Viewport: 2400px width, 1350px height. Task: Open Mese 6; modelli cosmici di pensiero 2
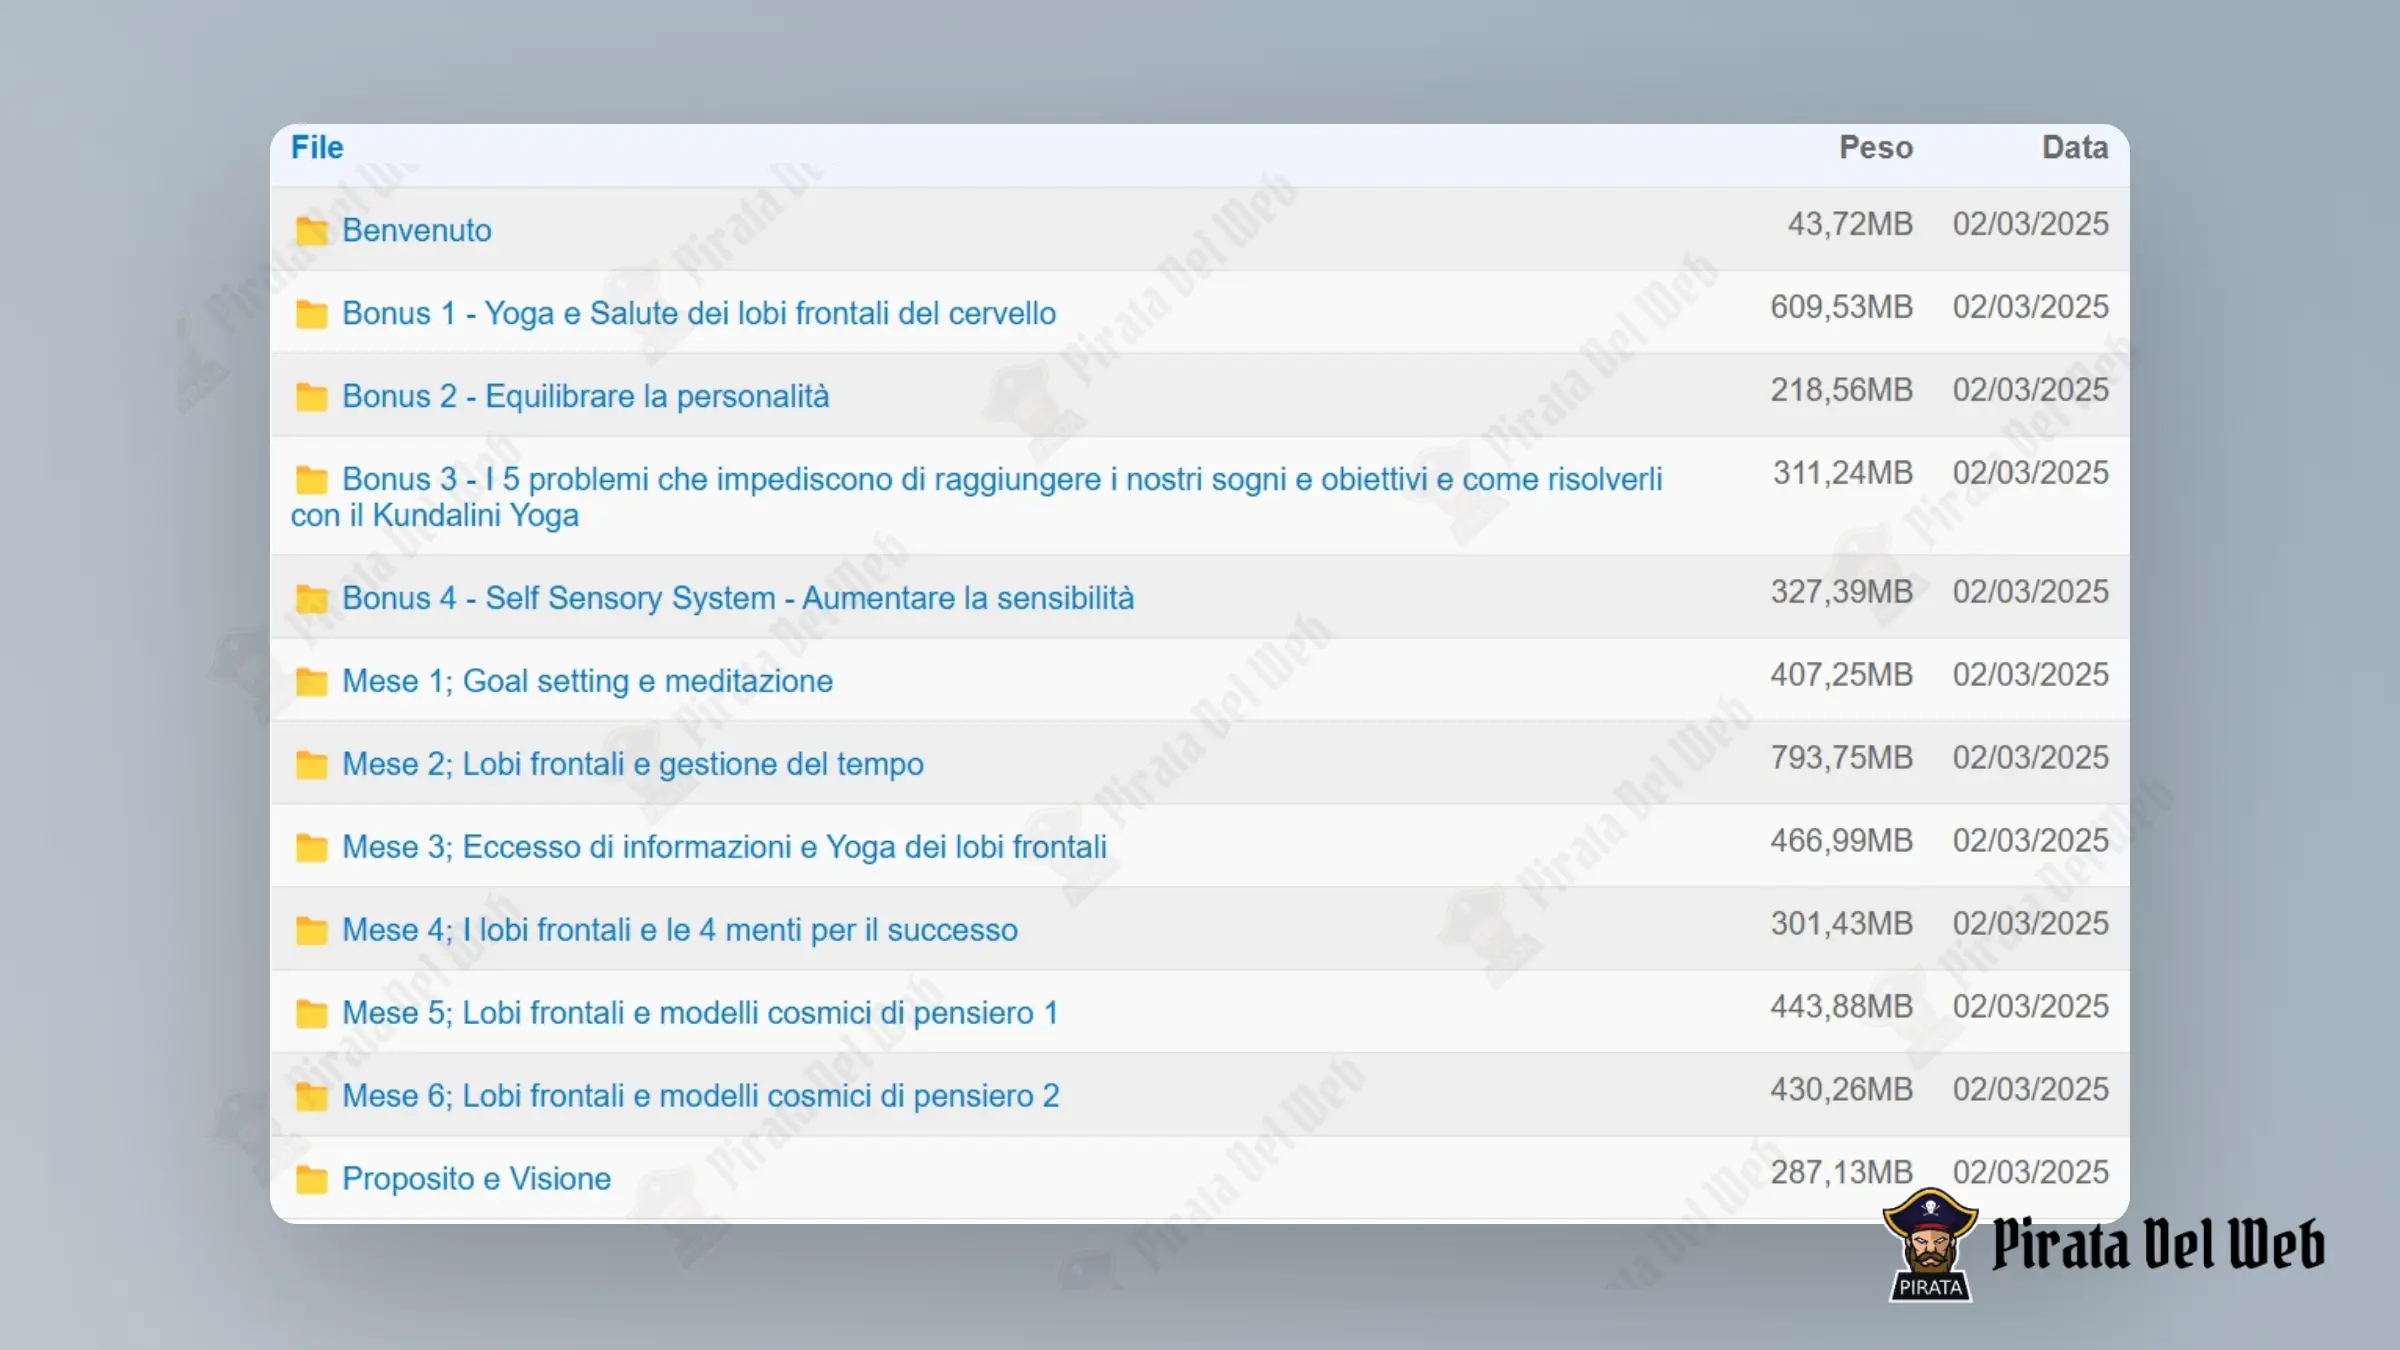click(x=701, y=1096)
